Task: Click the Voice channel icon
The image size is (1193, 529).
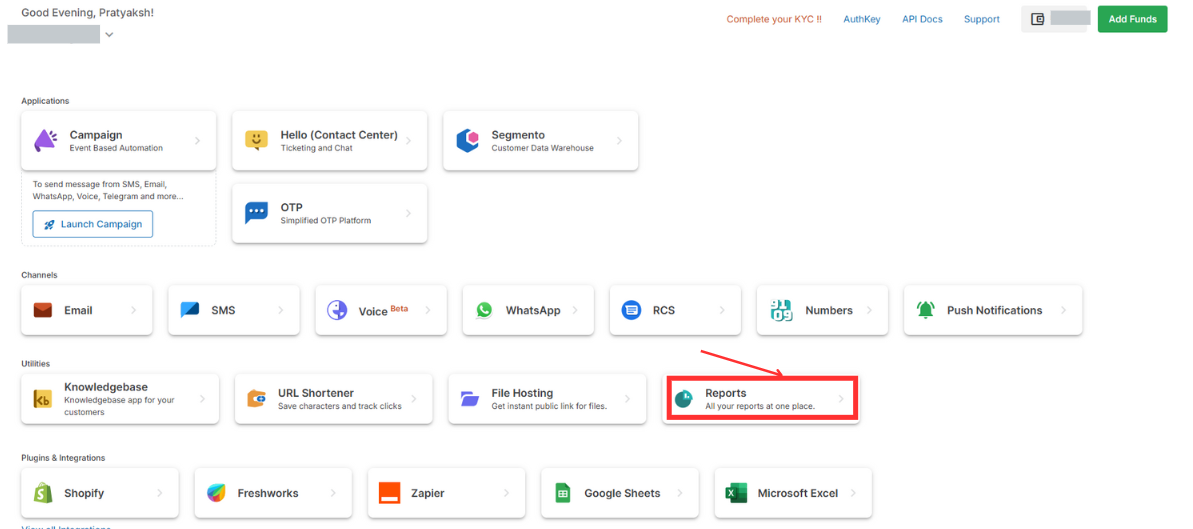Action: coord(337,311)
